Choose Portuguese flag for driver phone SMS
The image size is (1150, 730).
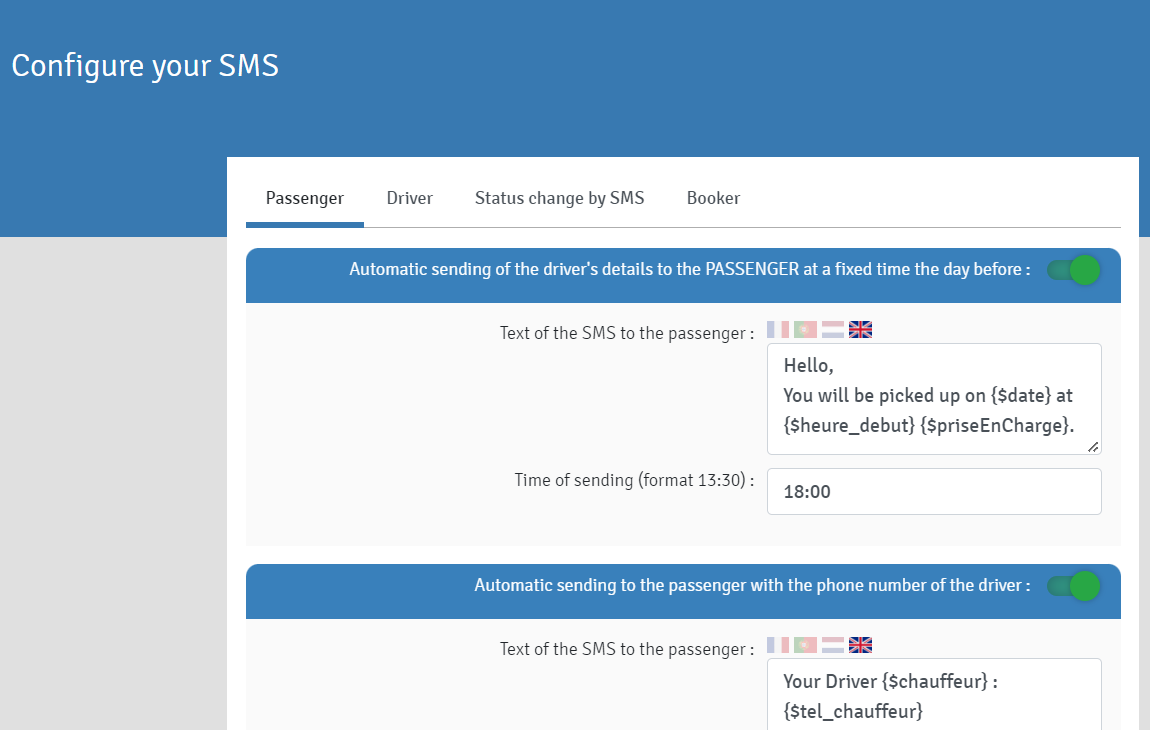point(805,645)
